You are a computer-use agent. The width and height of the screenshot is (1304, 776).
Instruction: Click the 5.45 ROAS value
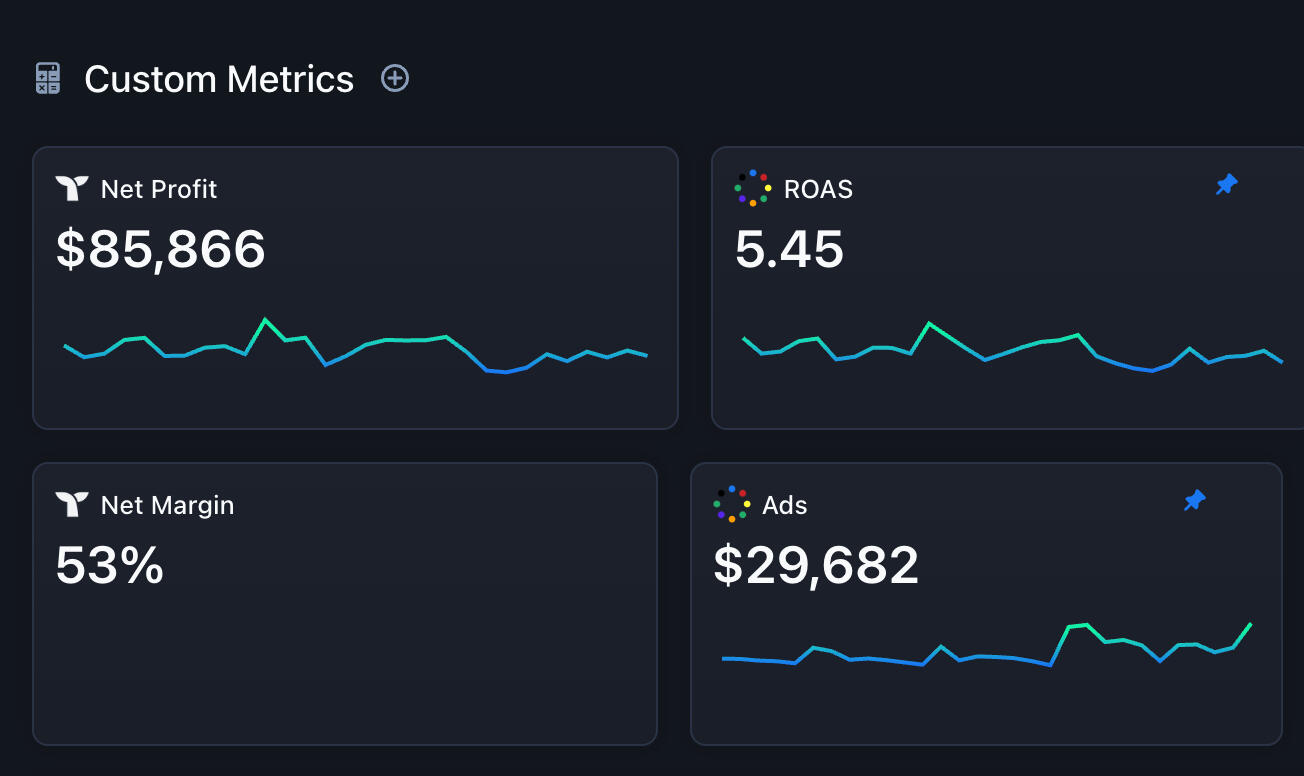click(789, 250)
